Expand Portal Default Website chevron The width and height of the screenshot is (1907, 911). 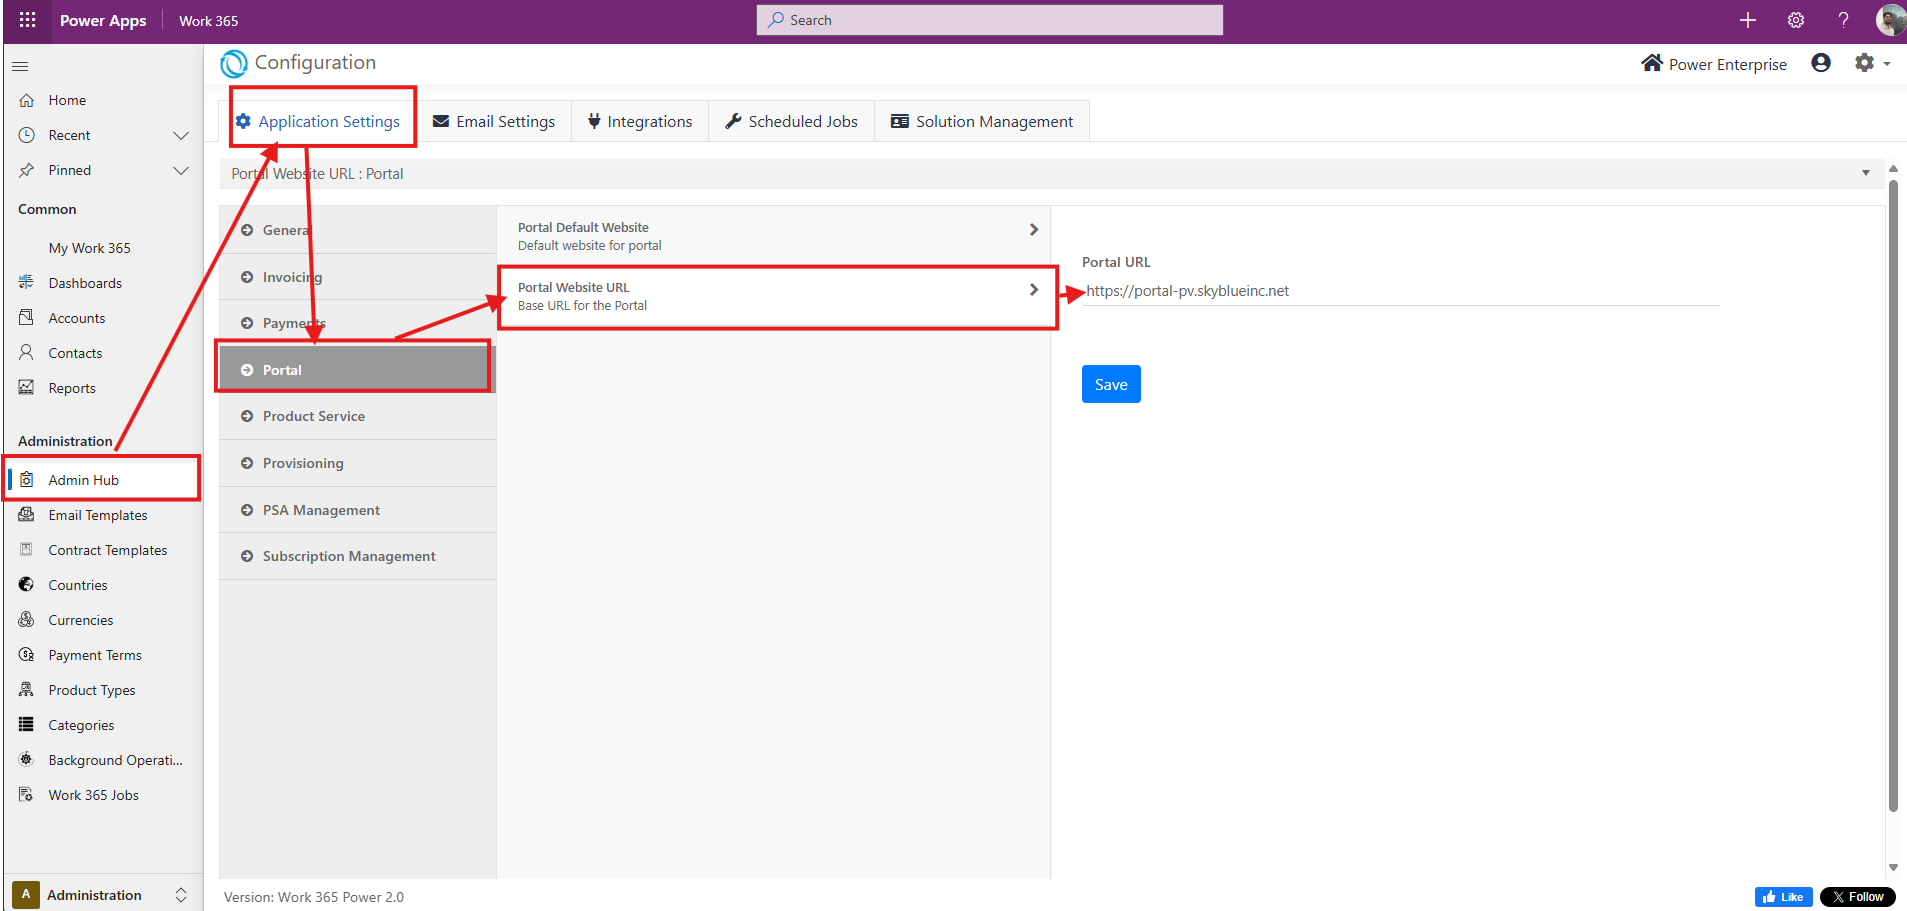tap(1034, 229)
